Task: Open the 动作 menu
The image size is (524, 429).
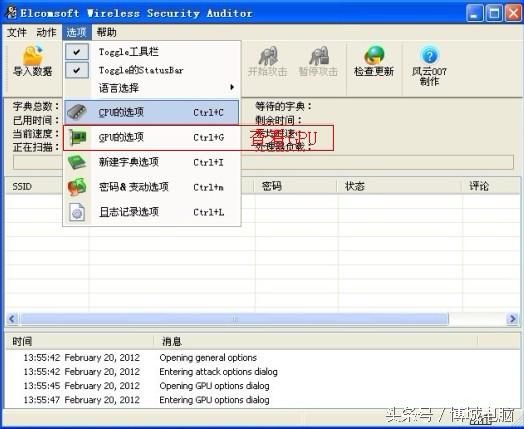Action: tap(46, 32)
